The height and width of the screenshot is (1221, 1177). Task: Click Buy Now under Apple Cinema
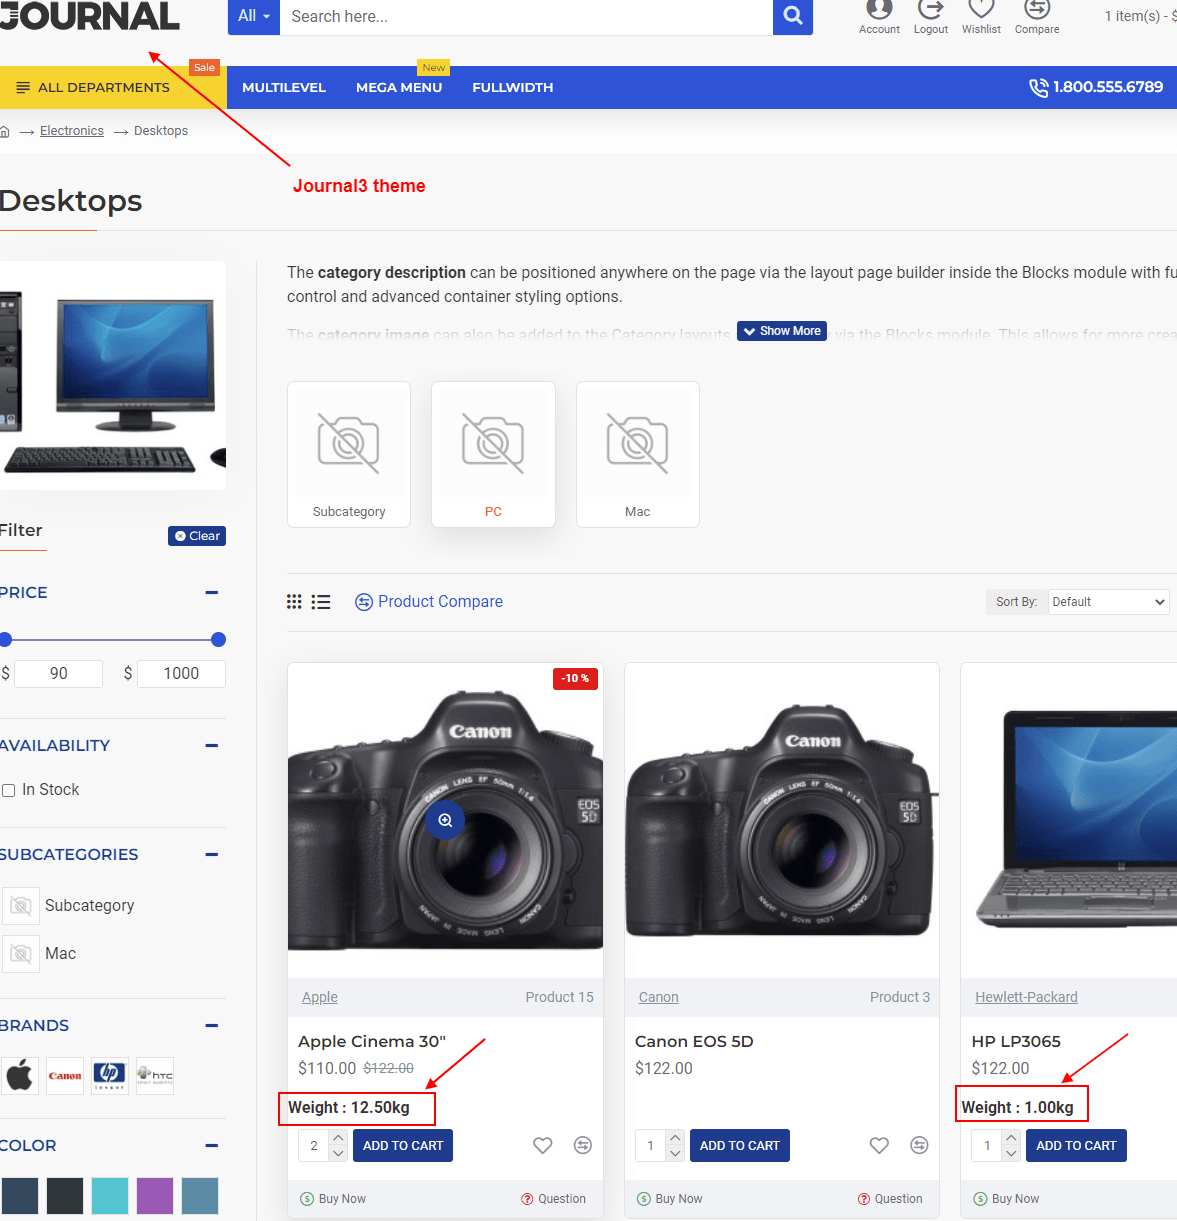(333, 1199)
